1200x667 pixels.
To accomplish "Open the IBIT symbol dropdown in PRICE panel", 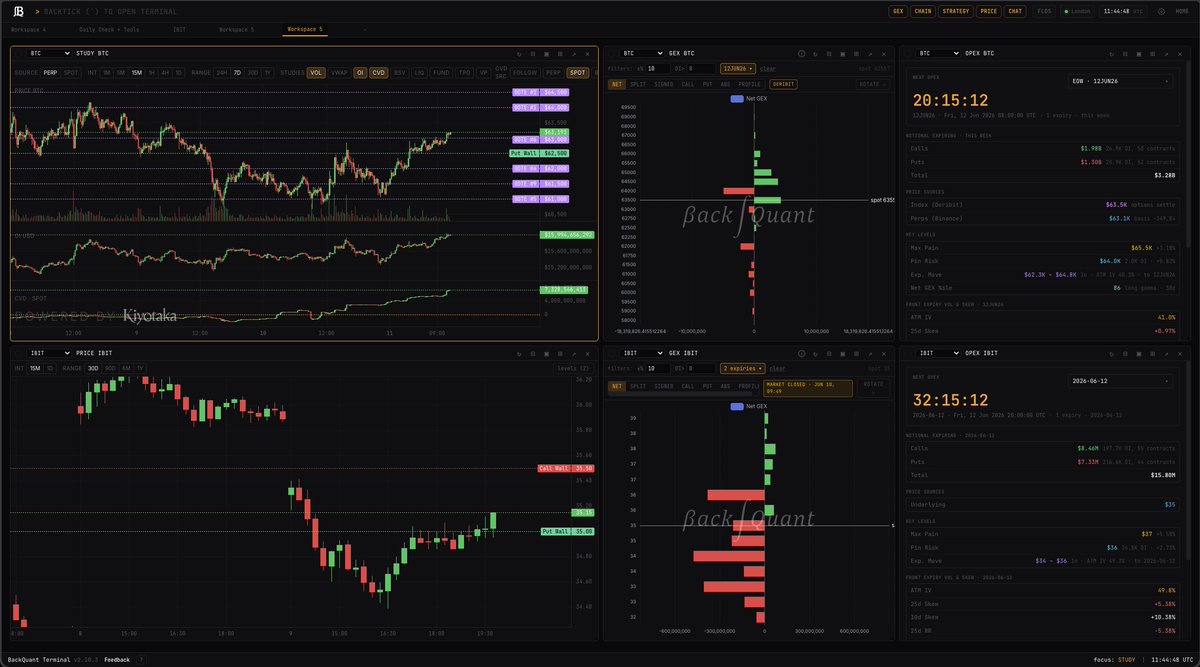I will 50,353.
